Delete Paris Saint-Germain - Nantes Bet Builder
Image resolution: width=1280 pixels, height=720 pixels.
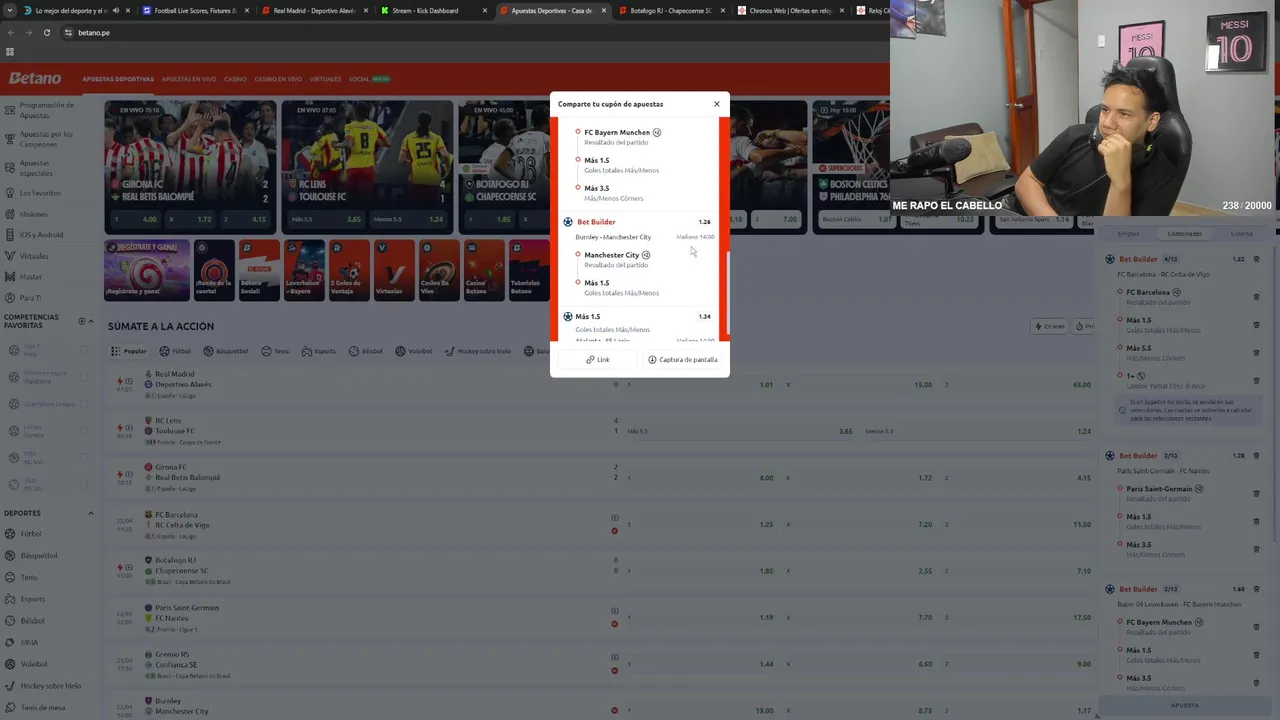[1257, 456]
